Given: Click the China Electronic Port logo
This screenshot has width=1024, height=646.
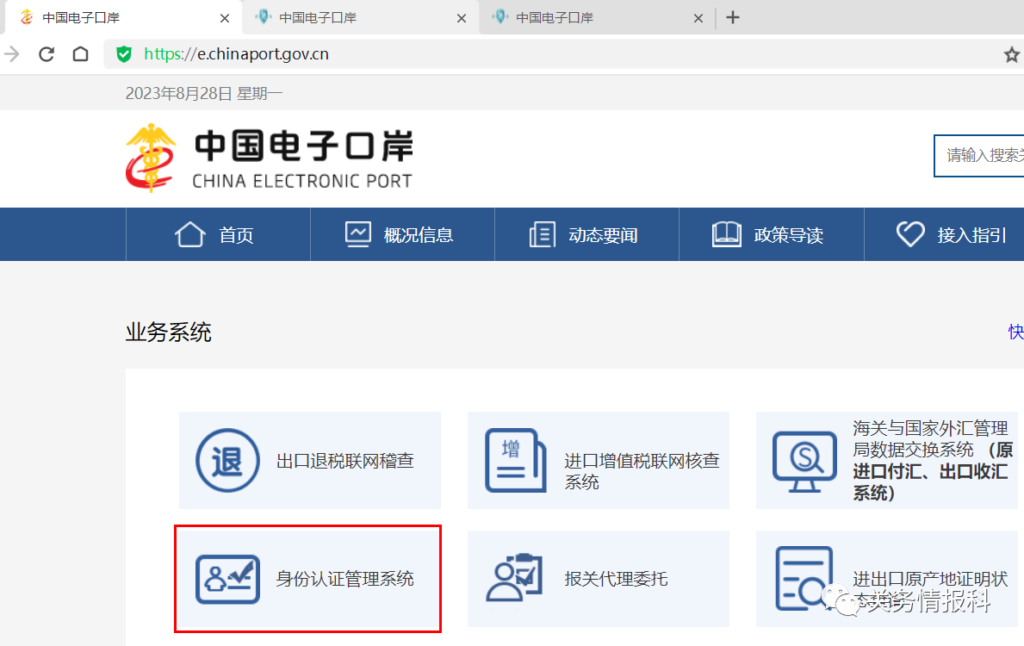Looking at the screenshot, I should [269, 158].
